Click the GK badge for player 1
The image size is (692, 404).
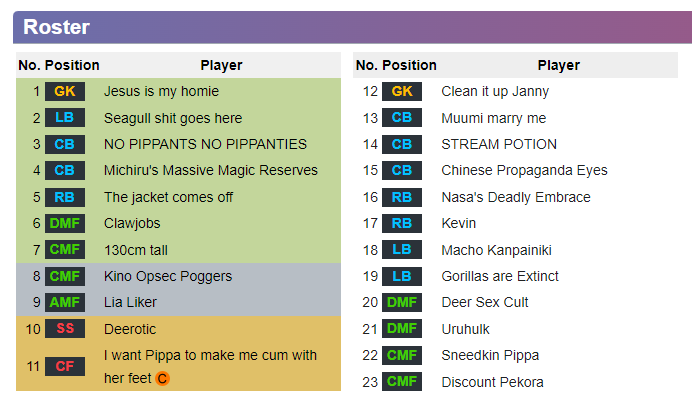click(x=65, y=91)
